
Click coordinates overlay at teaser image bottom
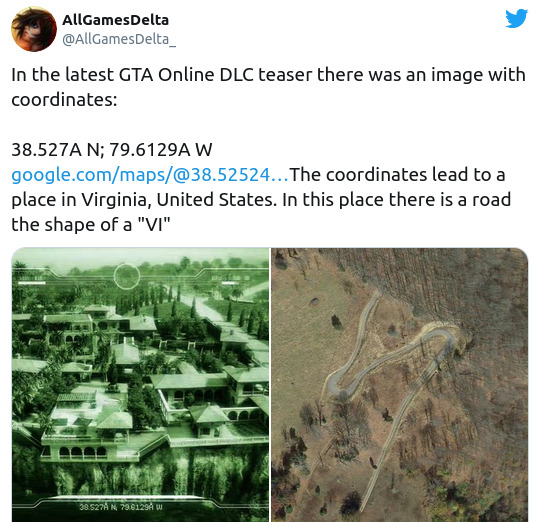[120, 507]
